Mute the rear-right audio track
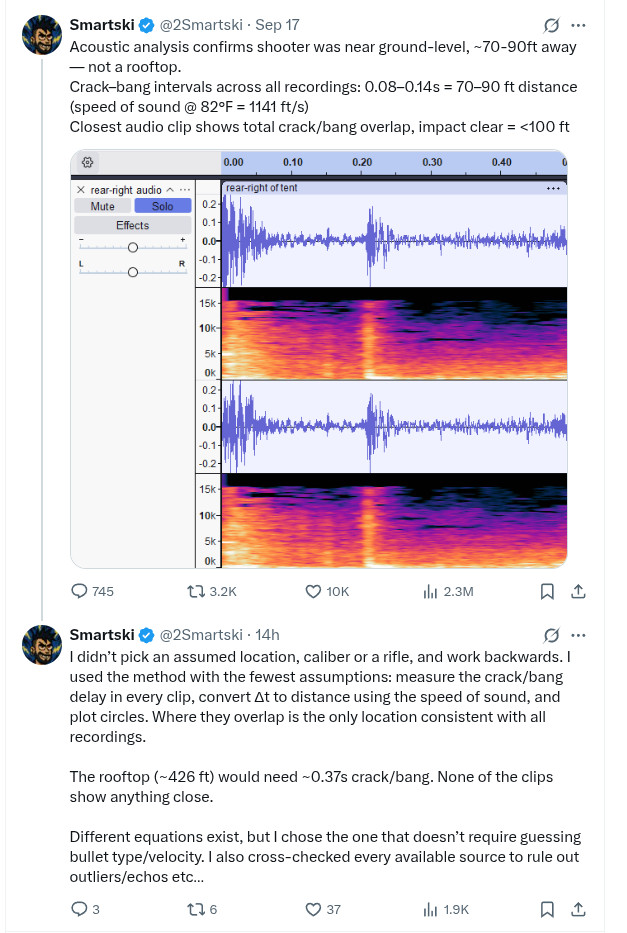The height and width of the screenshot is (933, 627). click(102, 206)
